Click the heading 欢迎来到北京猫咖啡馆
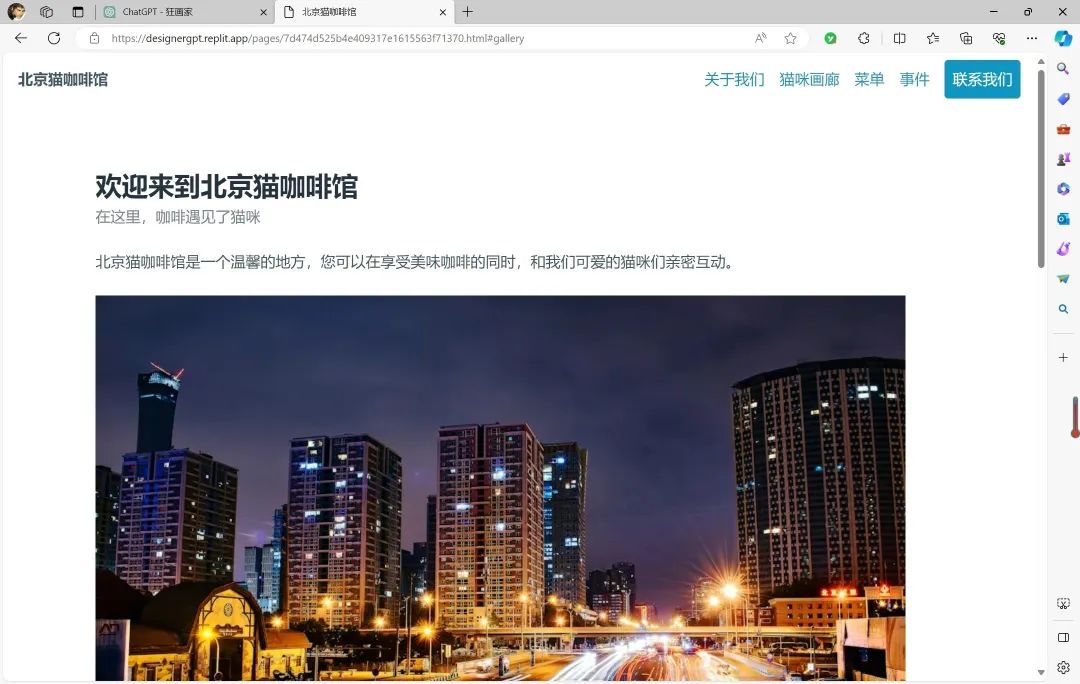Image resolution: width=1080 pixels, height=684 pixels. pyautogui.click(x=227, y=187)
